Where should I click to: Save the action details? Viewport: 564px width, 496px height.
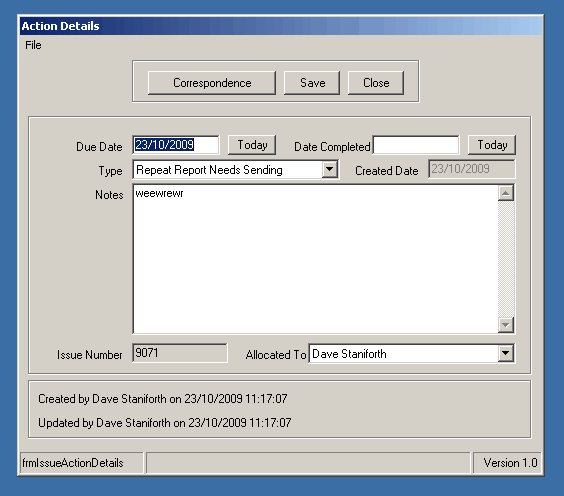(312, 83)
